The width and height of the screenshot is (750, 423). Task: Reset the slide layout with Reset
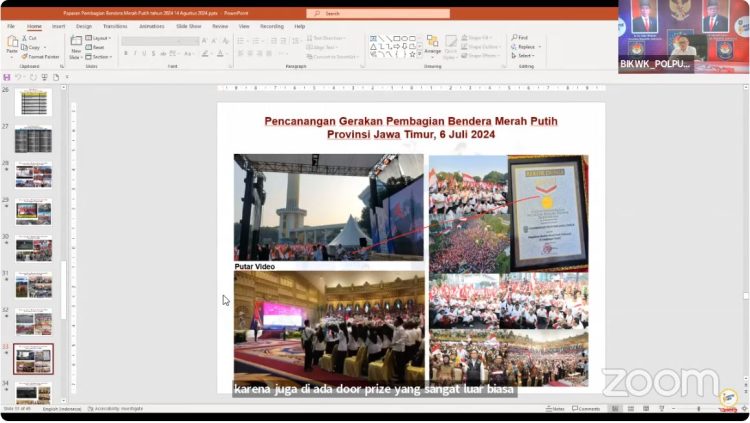pos(95,47)
